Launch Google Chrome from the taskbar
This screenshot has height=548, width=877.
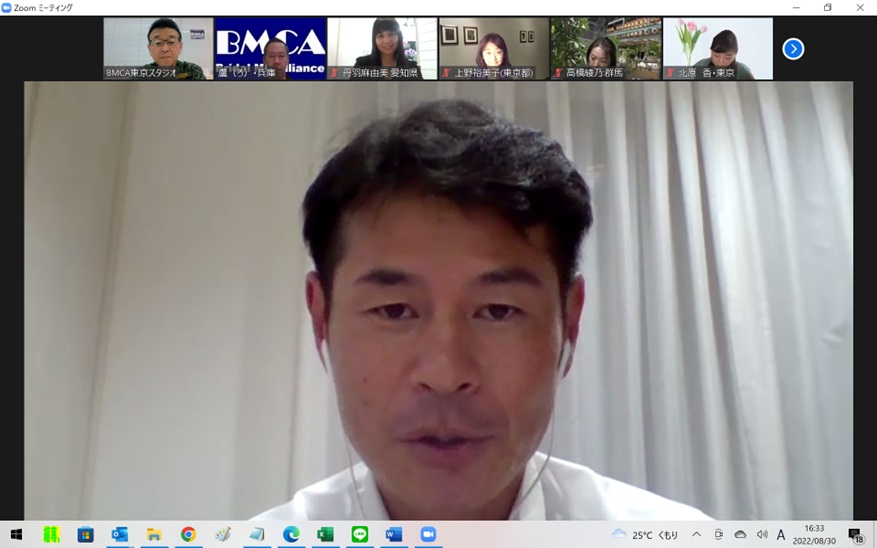188,535
